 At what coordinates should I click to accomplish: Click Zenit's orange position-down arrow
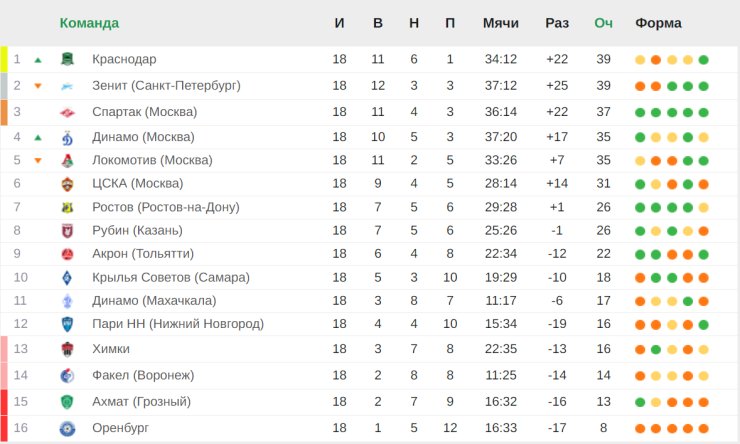[38, 86]
